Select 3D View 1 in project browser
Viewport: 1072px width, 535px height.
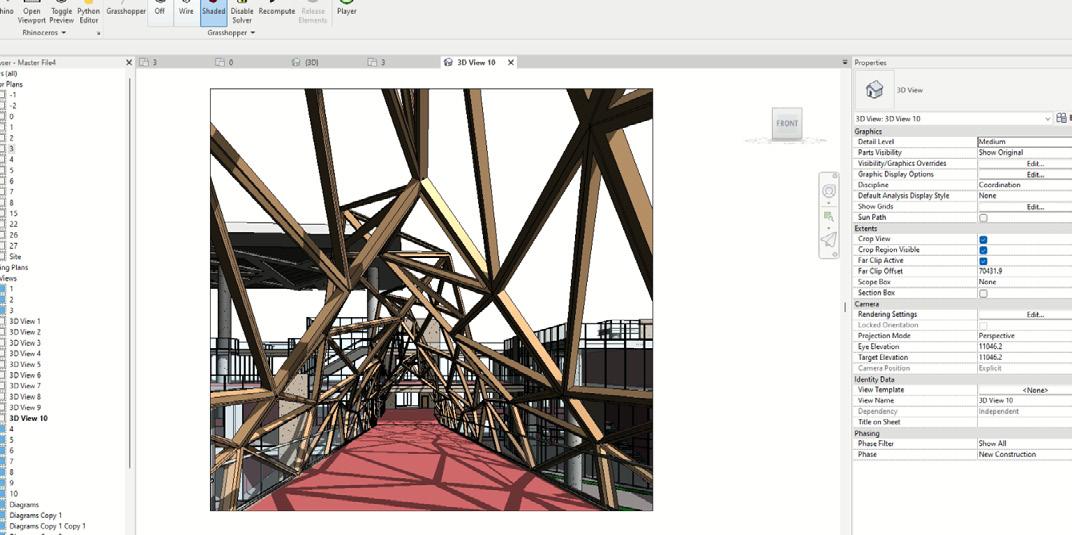tap(25, 321)
